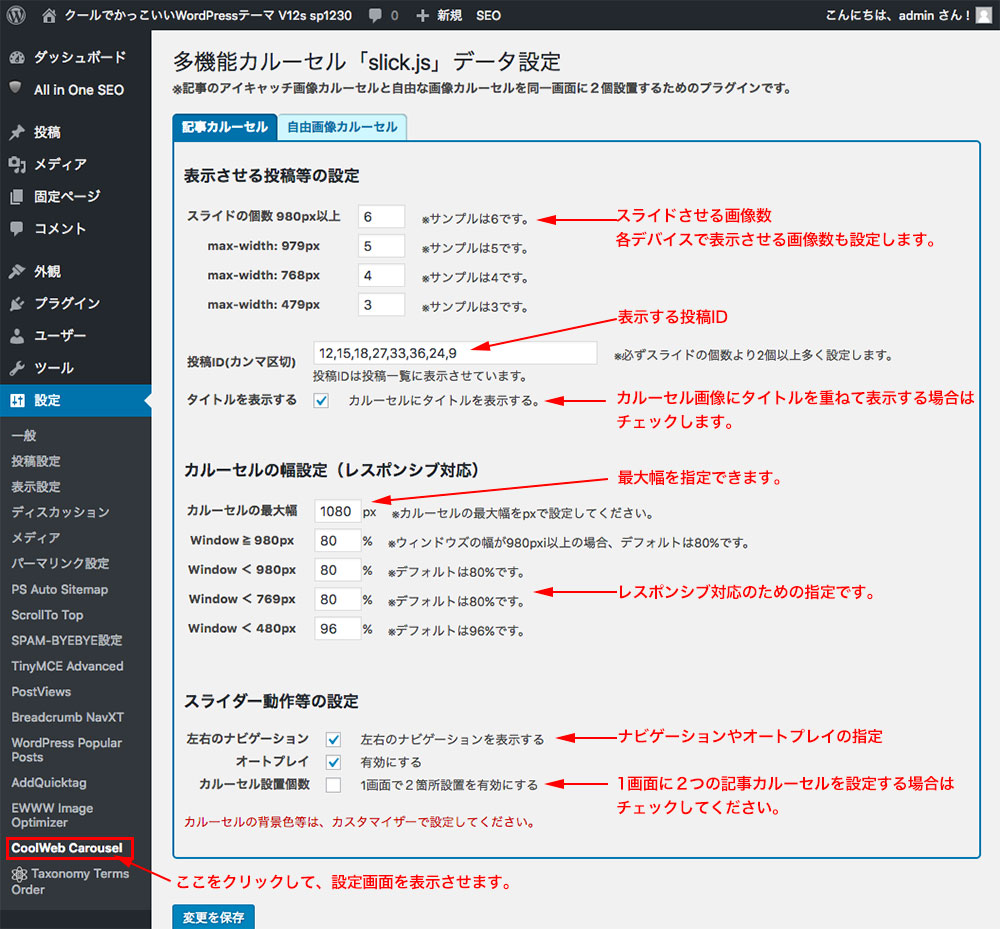The height and width of the screenshot is (929, 1000).
Task: Click the home site icon
Action: [x=49, y=15]
